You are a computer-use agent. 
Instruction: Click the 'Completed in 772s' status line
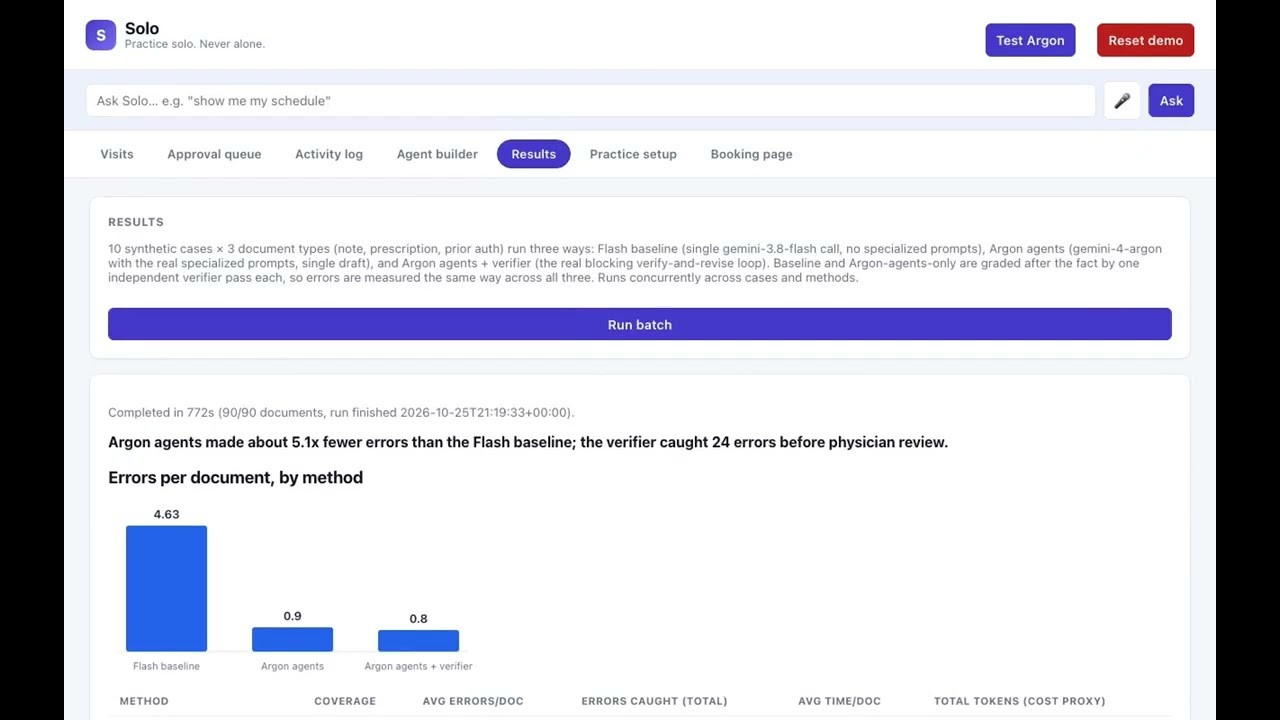click(341, 412)
